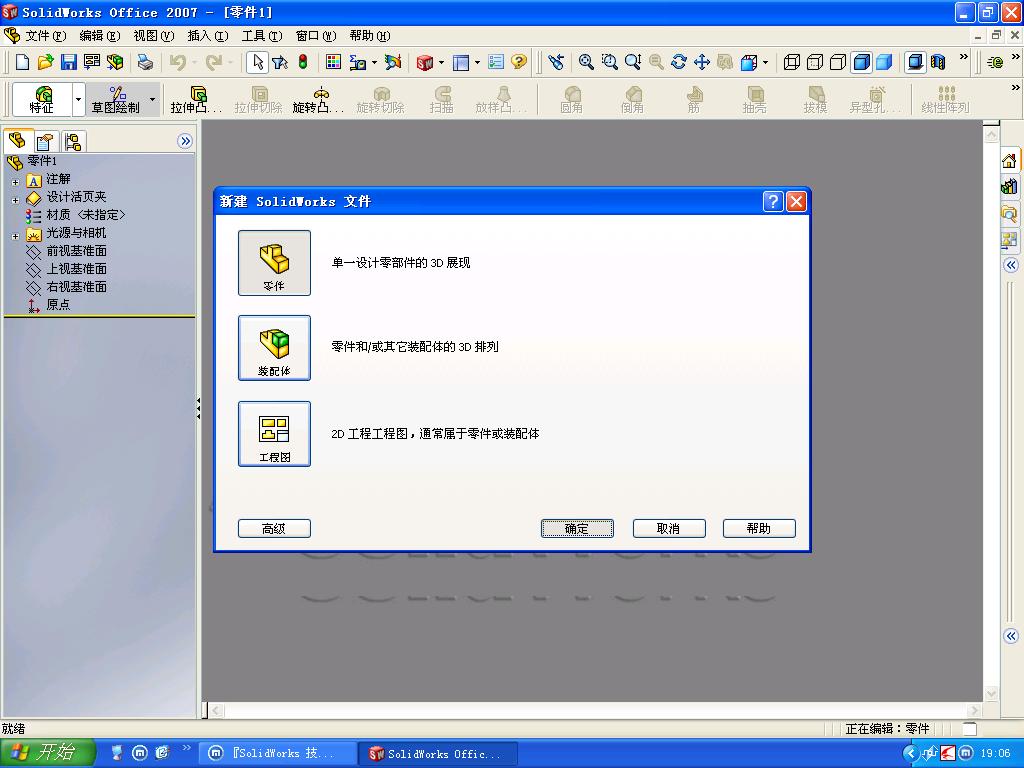The height and width of the screenshot is (768, 1024).
Task: Click the Rebuild traffic light icon
Action: click(303, 62)
